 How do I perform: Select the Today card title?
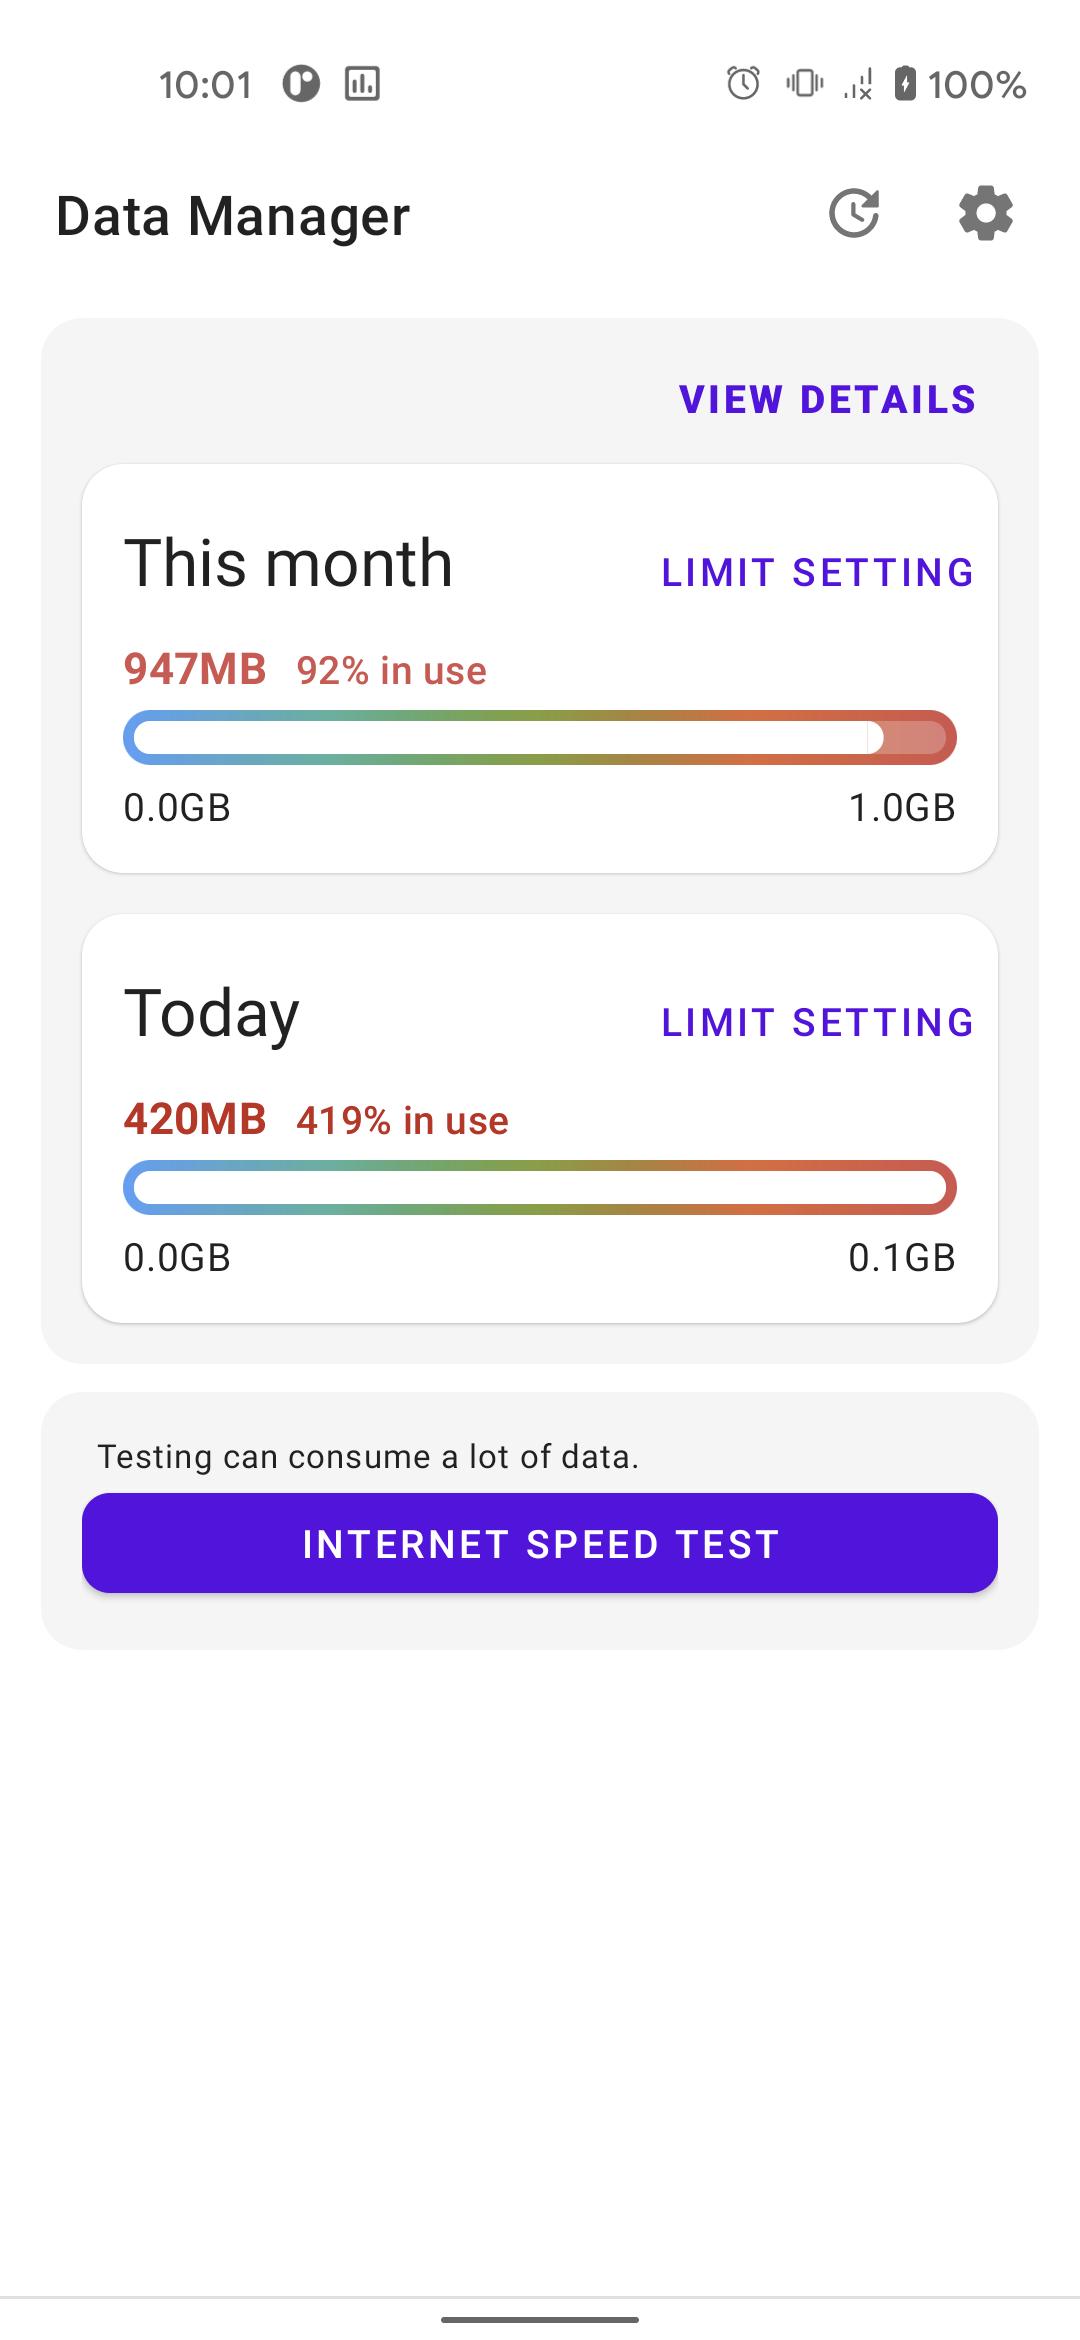pos(211,1015)
